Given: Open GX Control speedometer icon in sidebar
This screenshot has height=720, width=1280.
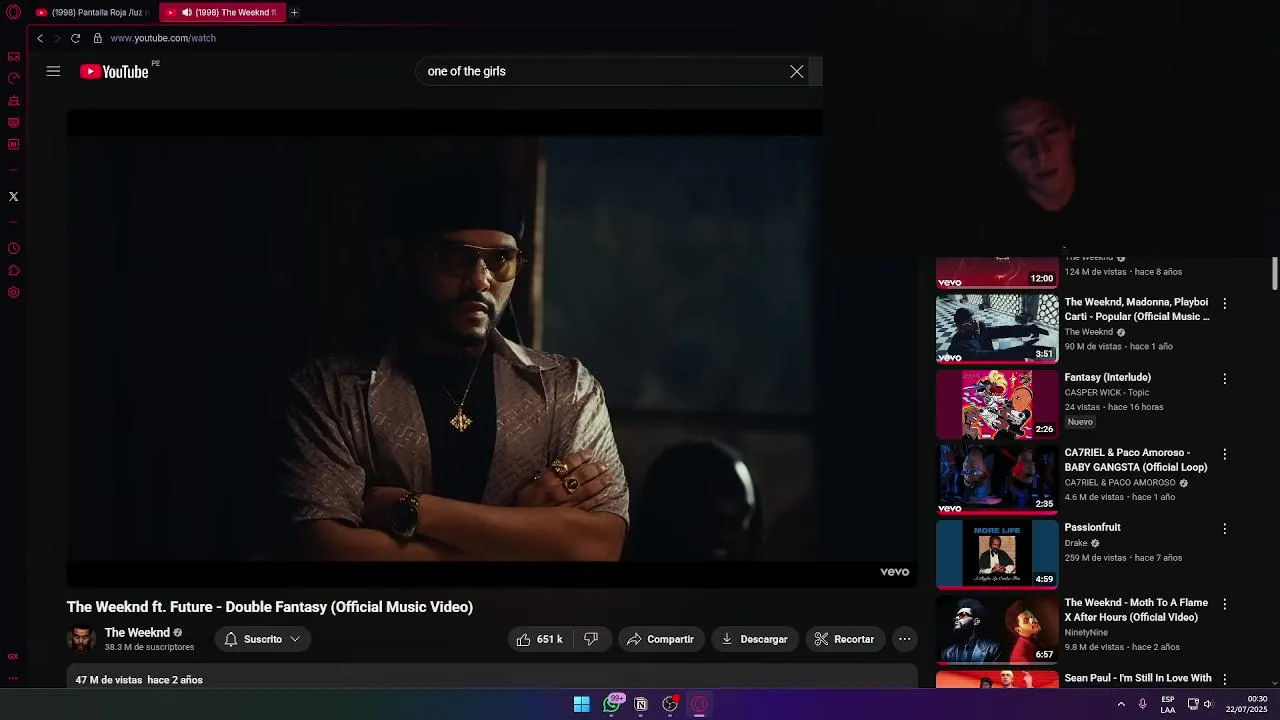Looking at the screenshot, I should click(14, 78).
